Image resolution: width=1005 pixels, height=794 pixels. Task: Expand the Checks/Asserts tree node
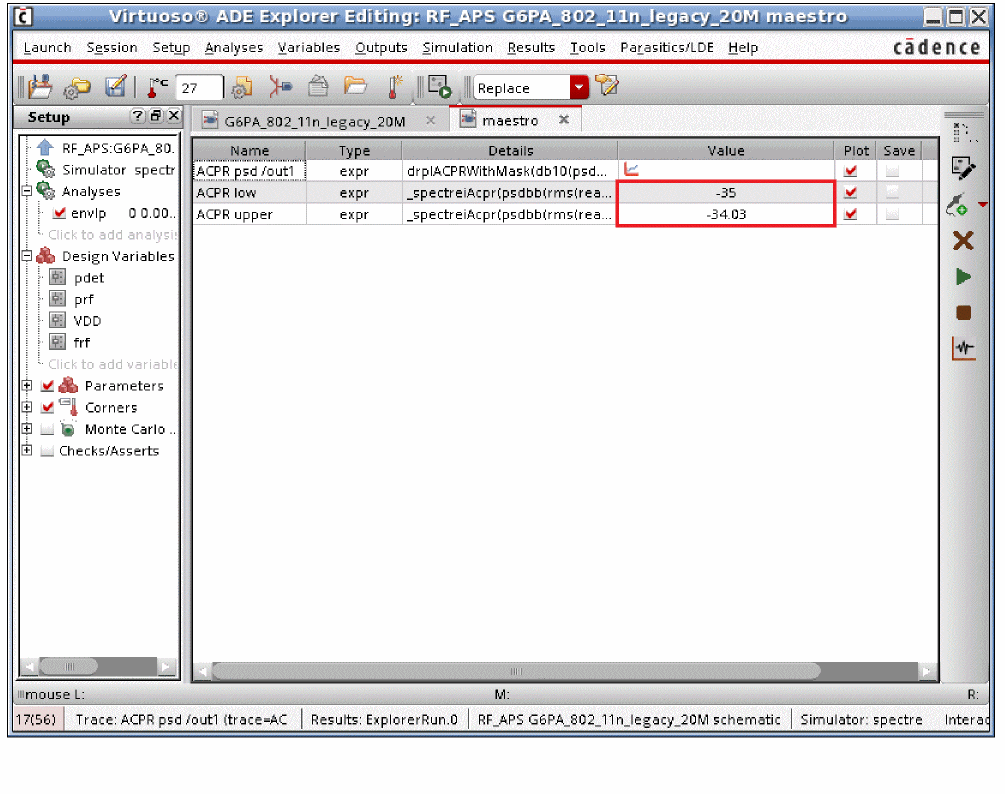point(27,451)
